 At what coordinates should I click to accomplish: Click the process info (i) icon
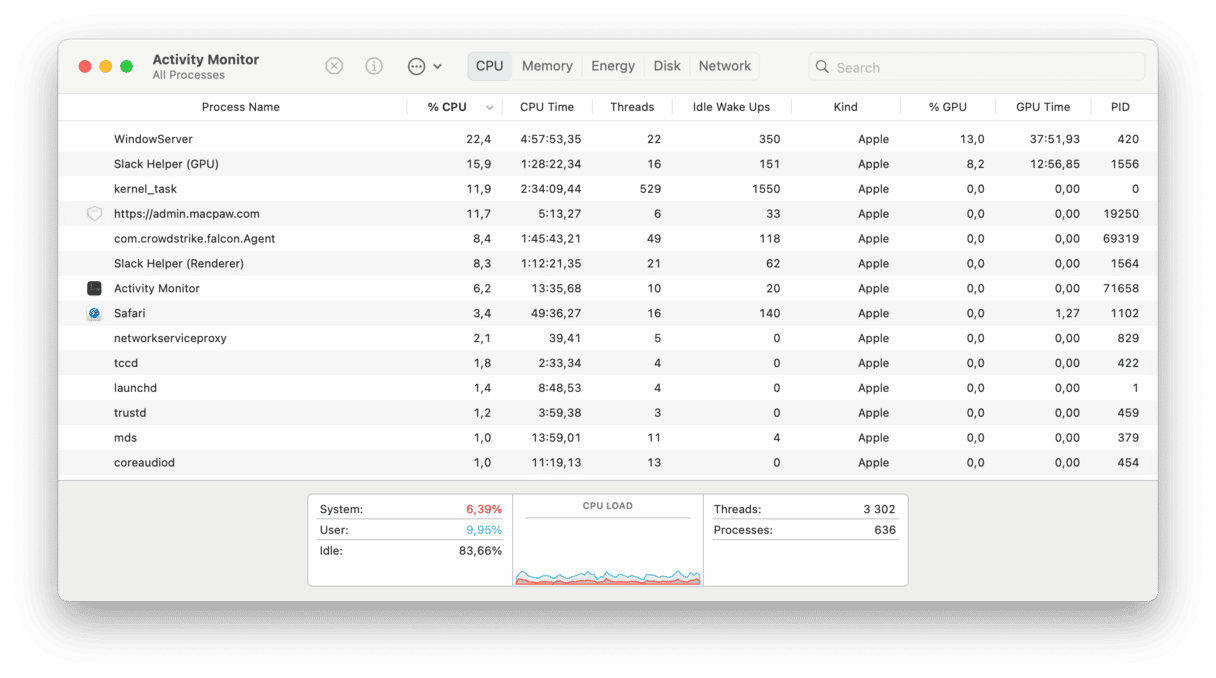coord(374,66)
